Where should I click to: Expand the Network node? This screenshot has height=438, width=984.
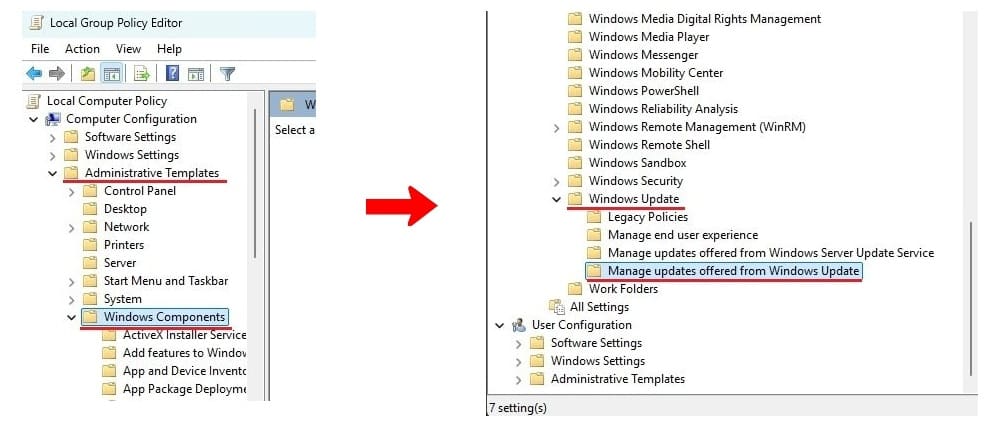[x=72, y=227]
